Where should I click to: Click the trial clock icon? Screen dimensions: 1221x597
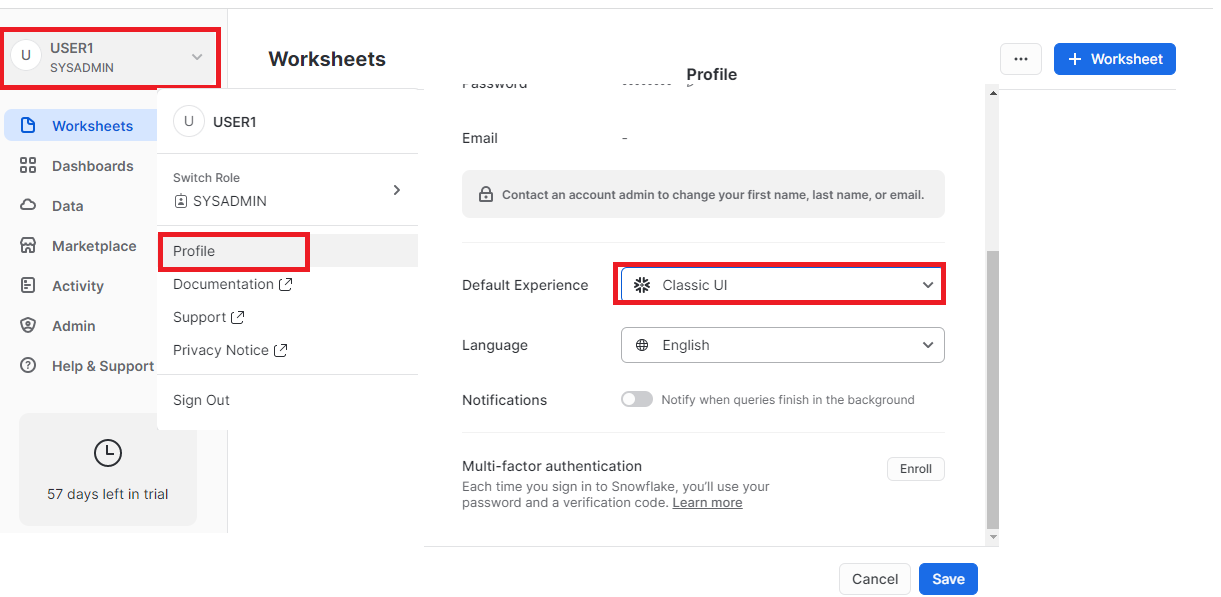point(107,453)
